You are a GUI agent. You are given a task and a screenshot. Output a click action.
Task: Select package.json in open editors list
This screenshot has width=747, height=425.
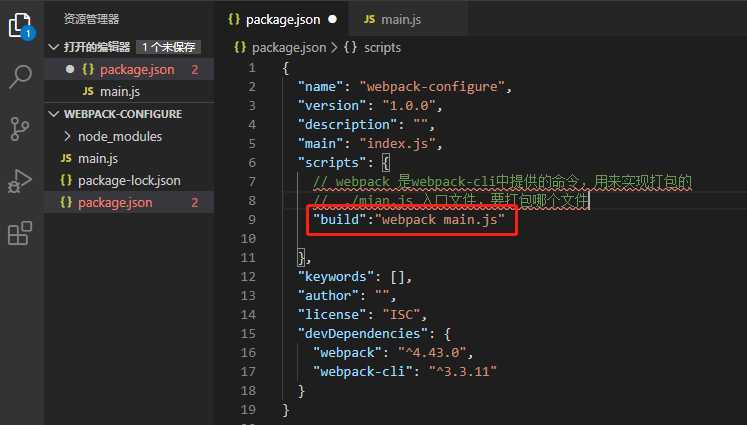(129, 70)
